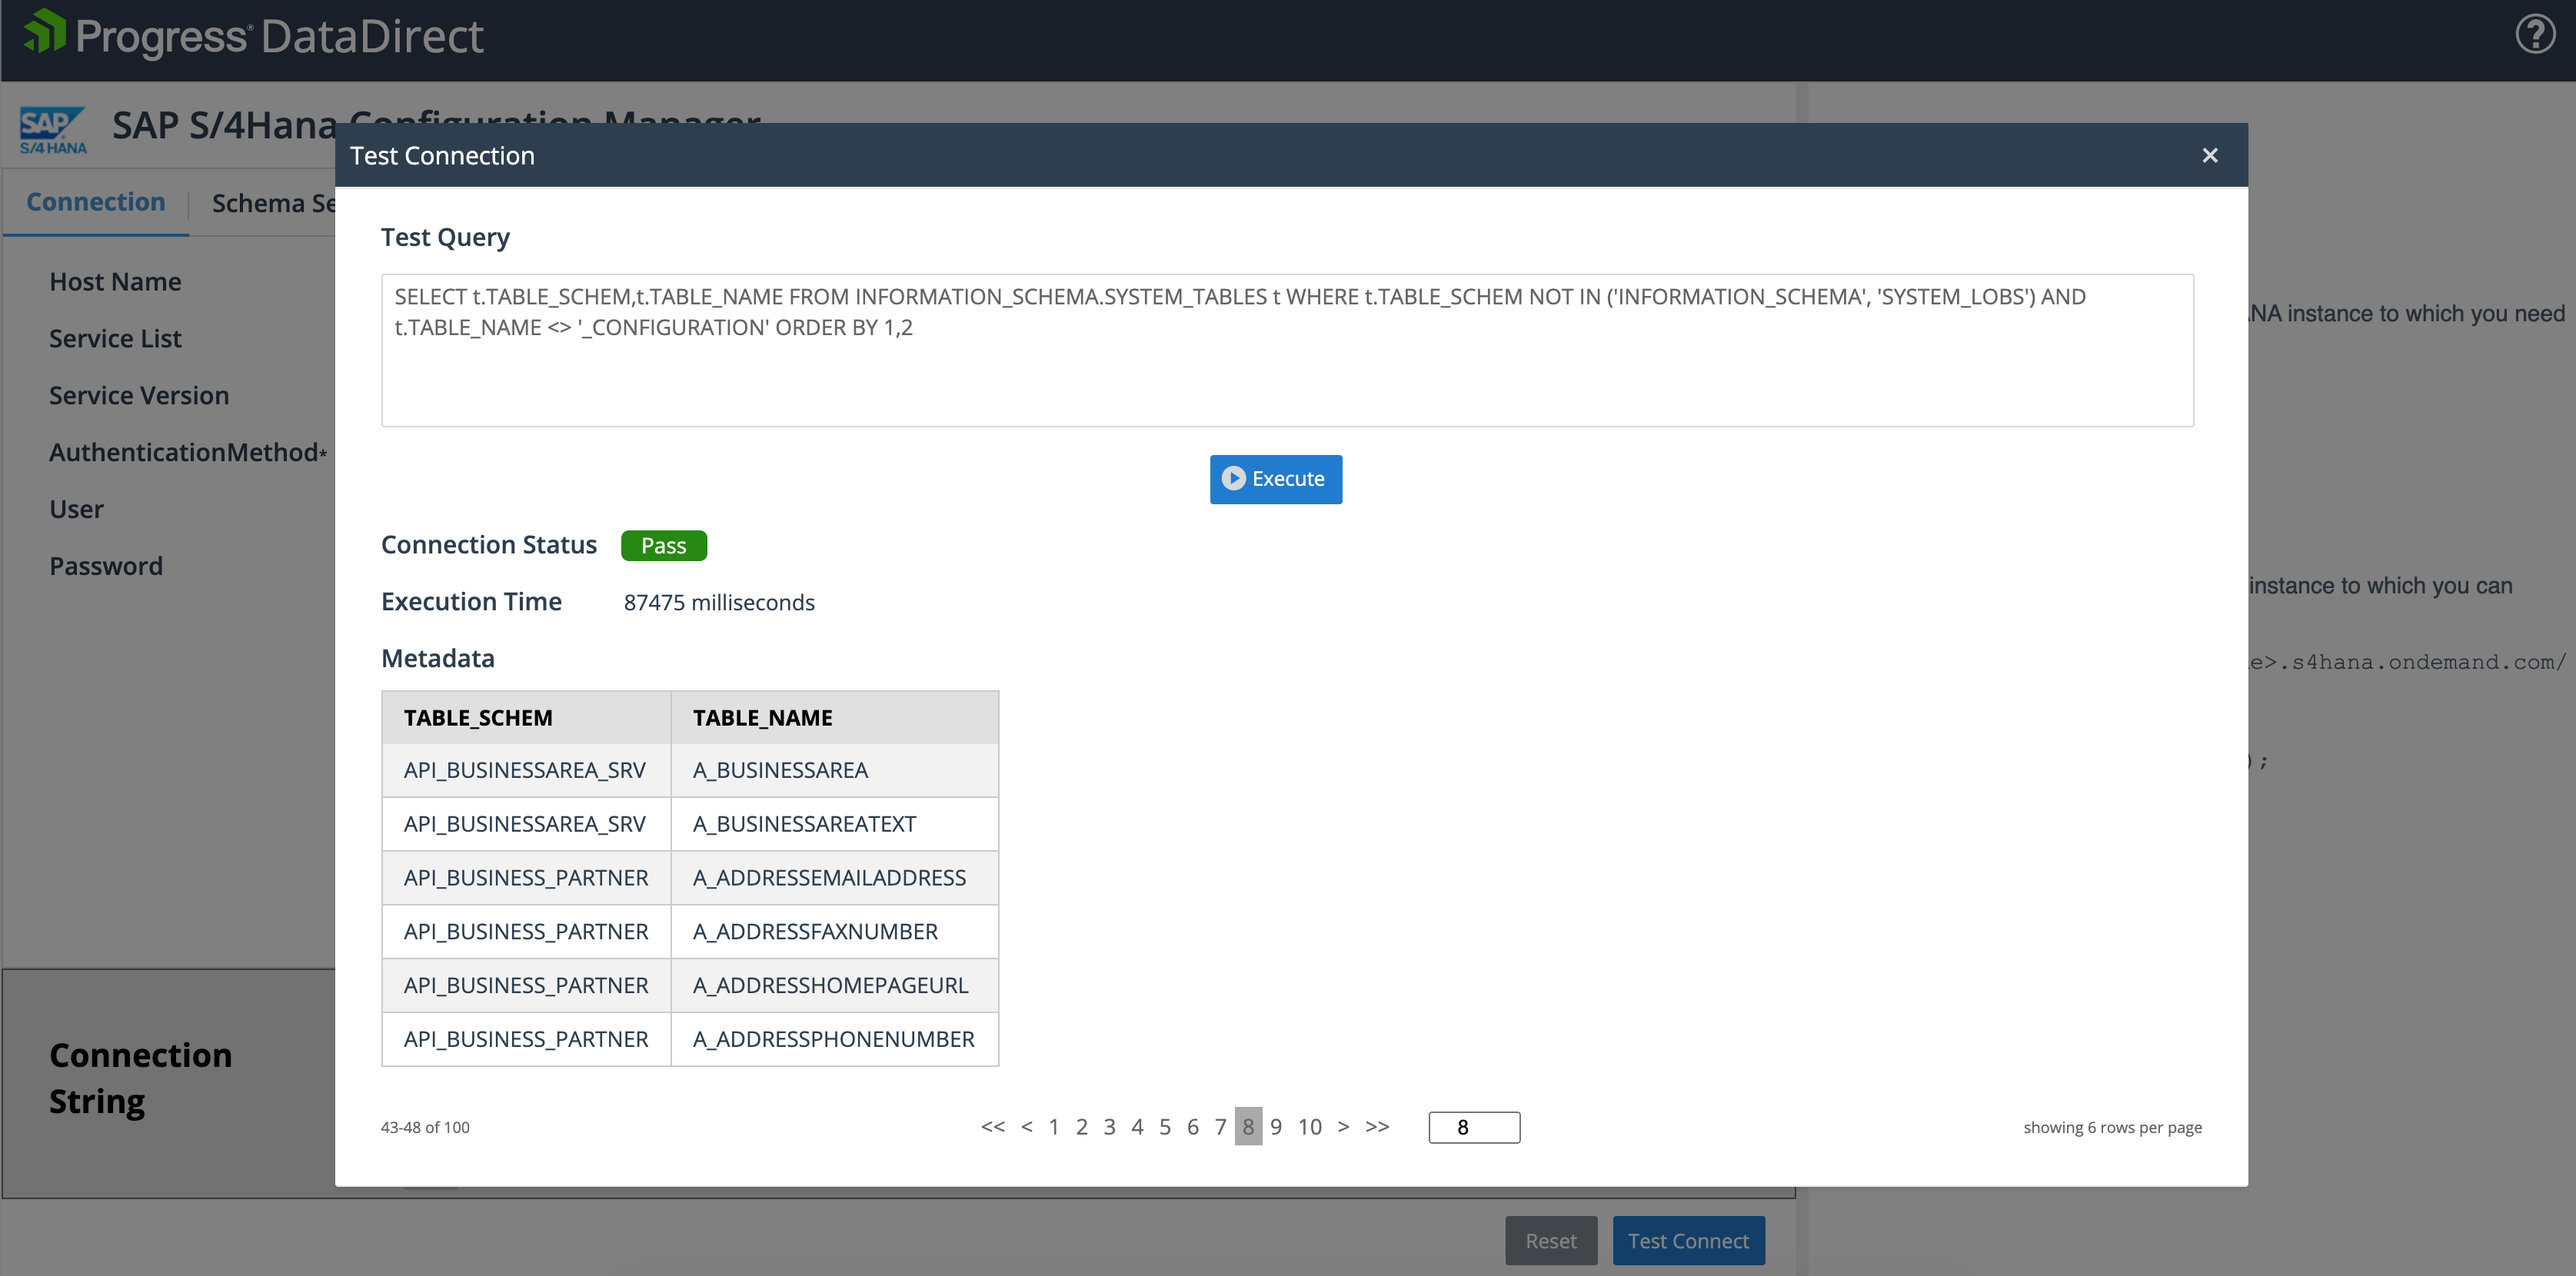Click the Execute play icon
This screenshot has height=1276, width=2576.
(x=1234, y=479)
